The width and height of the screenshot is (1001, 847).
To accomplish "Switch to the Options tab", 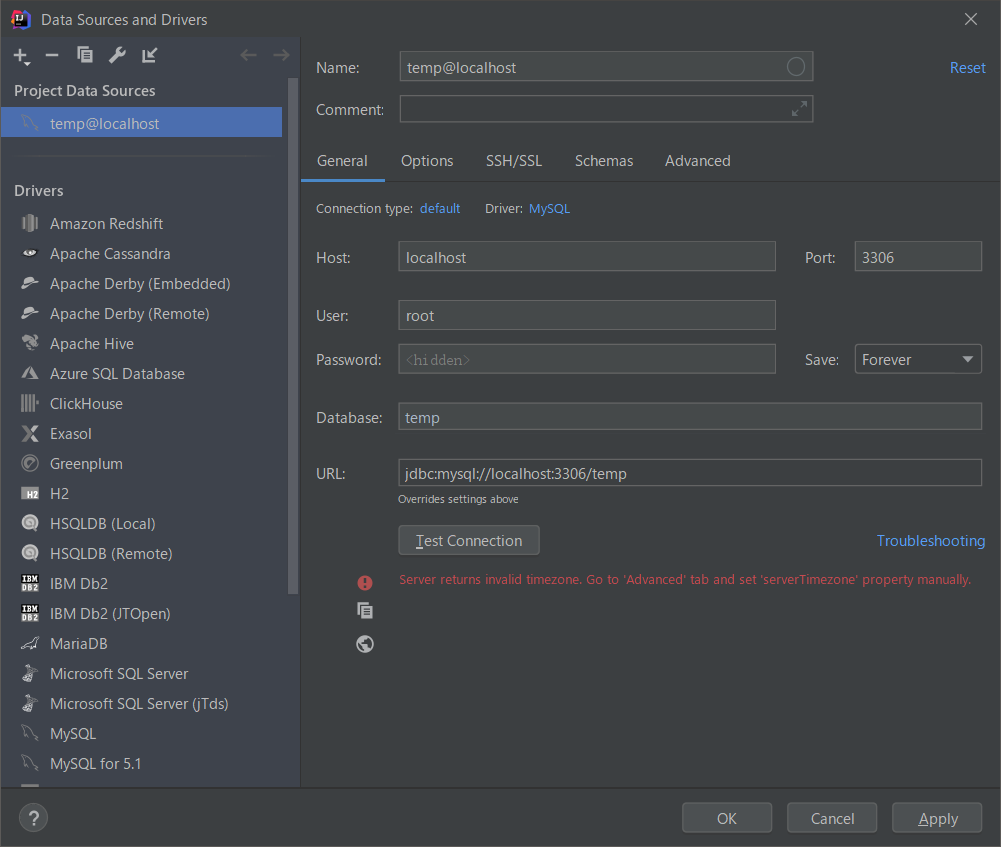I will point(427,161).
